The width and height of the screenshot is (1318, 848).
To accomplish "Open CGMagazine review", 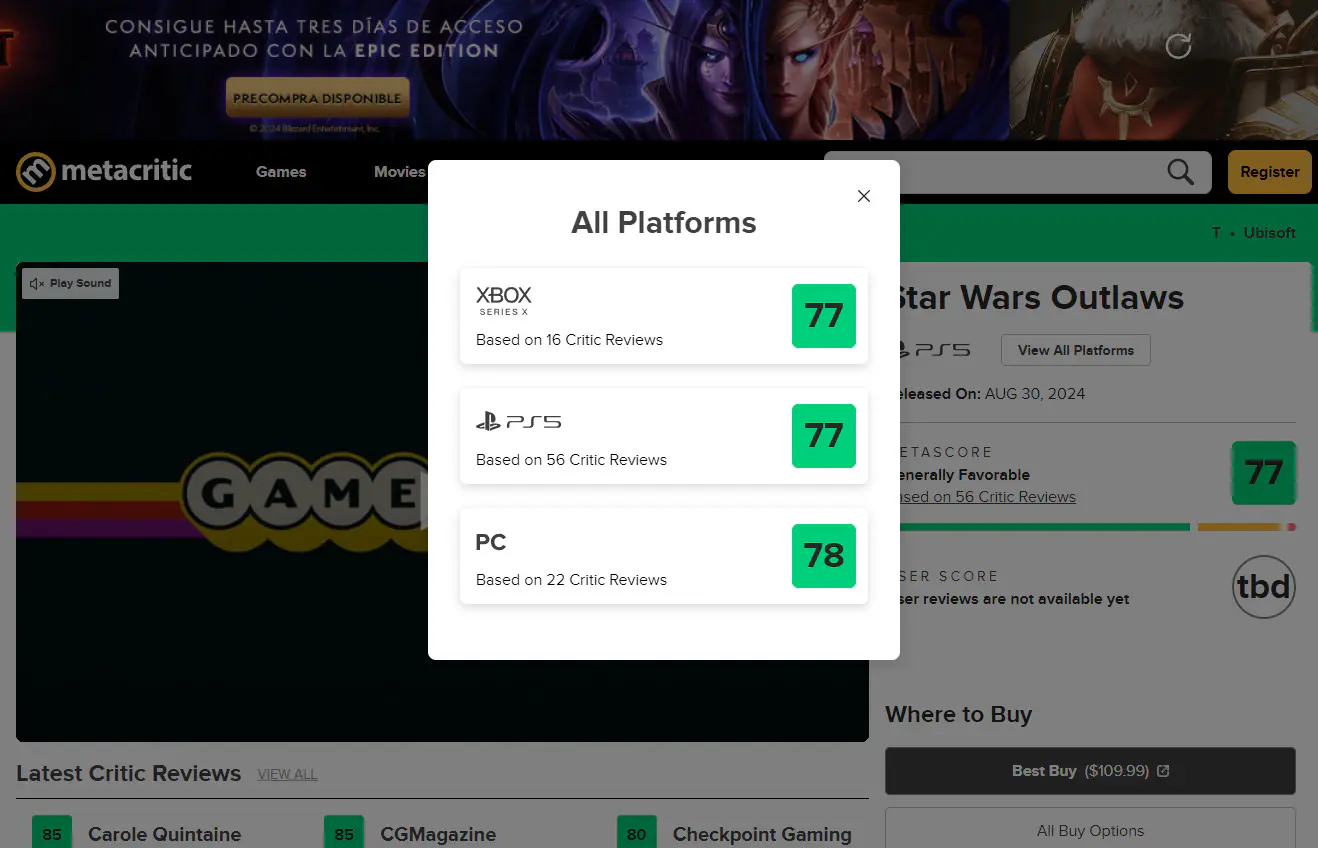I will point(438,834).
